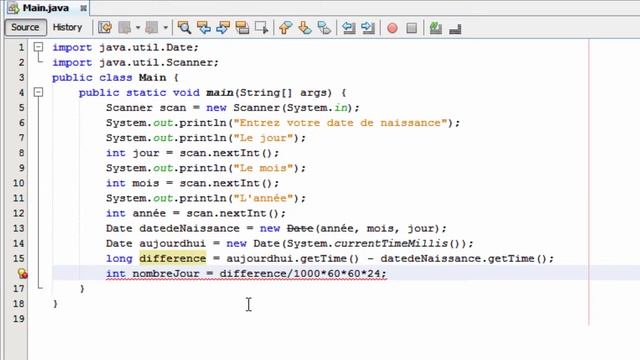
Task: Jump to the last edit location
Action: pyautogui.click(x=105, y=28)
